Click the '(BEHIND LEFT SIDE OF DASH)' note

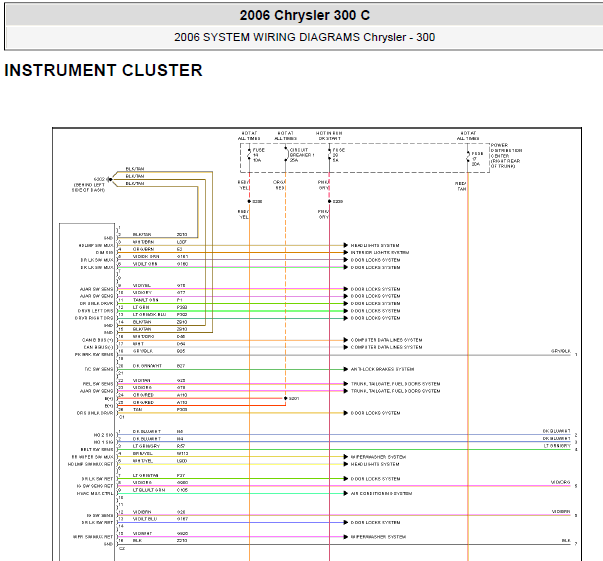point(89,187)
